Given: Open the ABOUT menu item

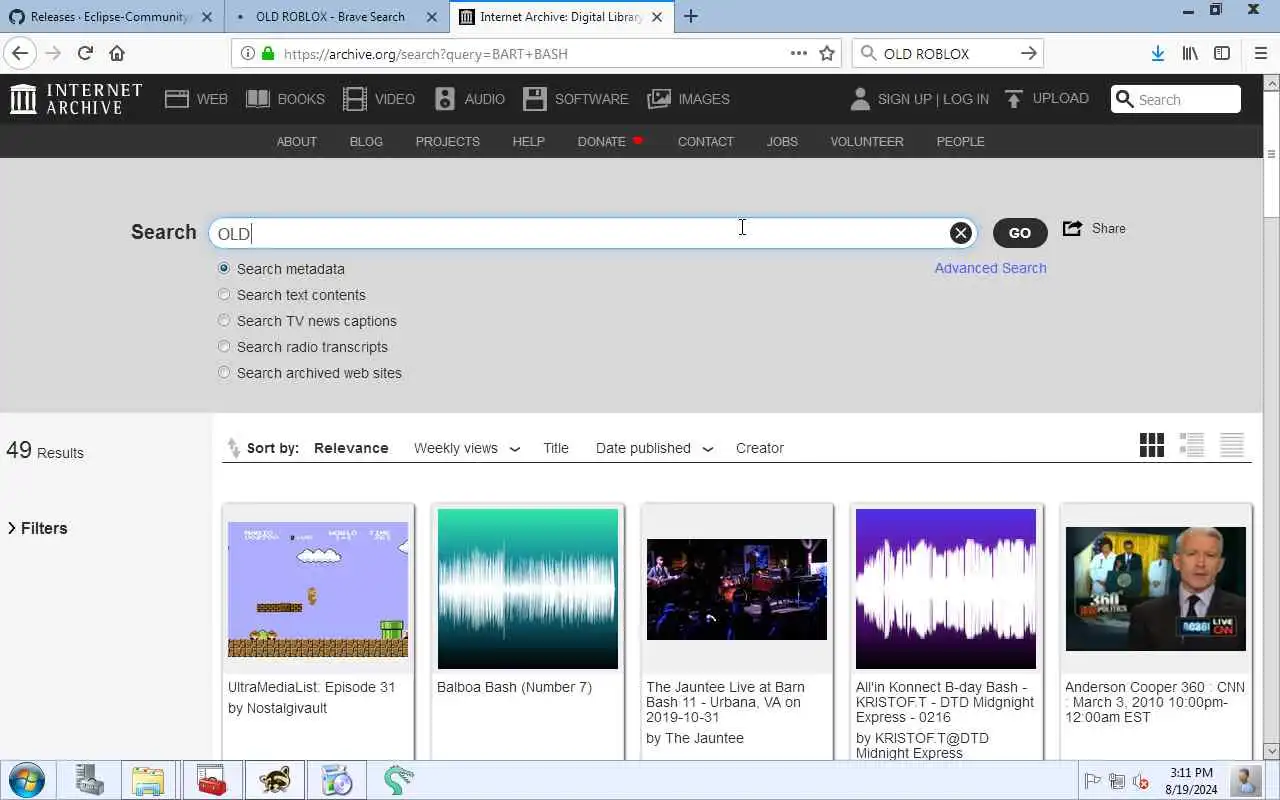Looking at the screenshot, I should (297, 141).
